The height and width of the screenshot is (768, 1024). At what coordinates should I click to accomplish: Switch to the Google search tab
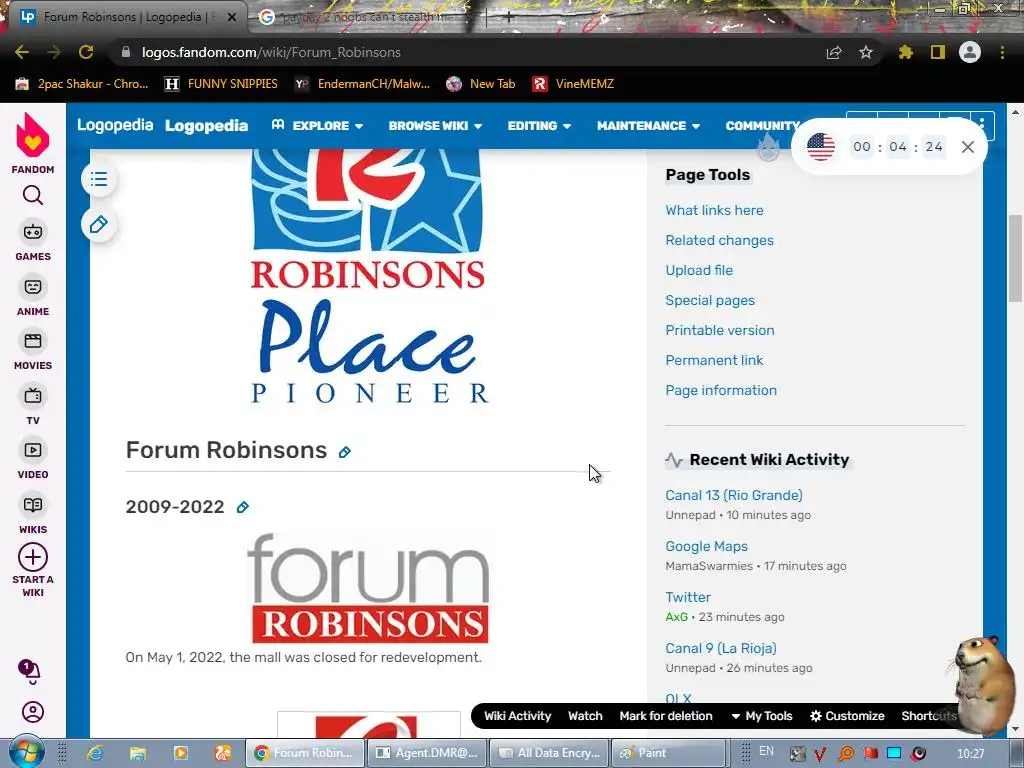tap(366, 17)
